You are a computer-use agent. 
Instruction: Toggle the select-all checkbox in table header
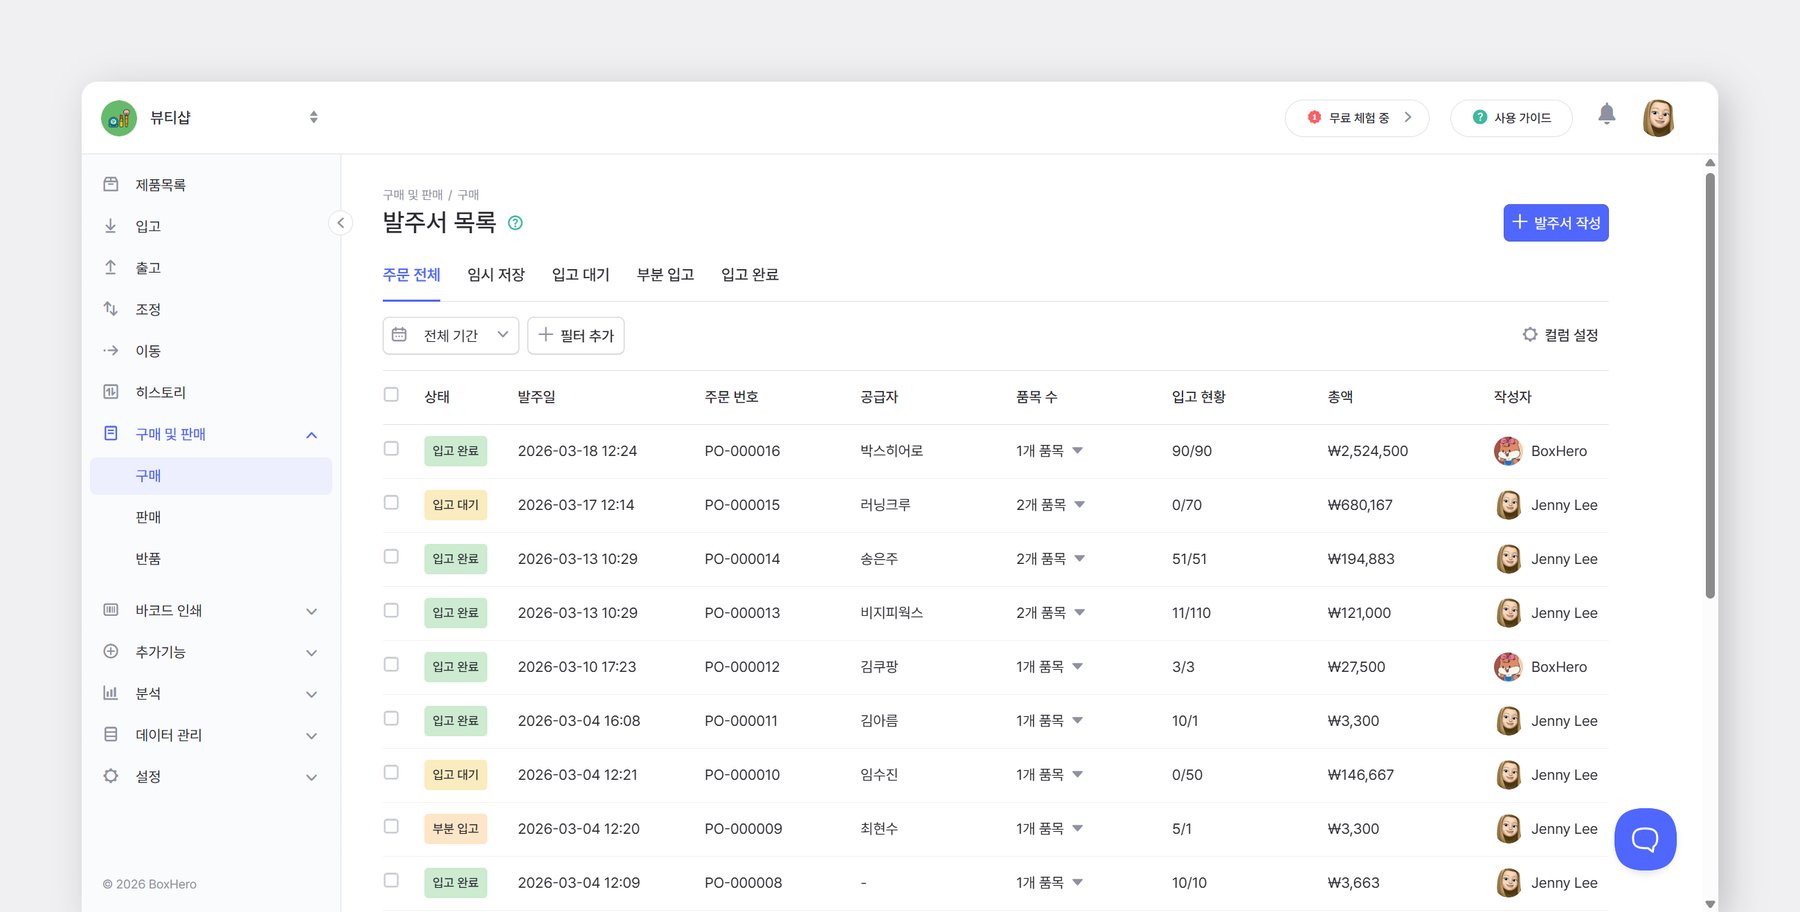[391, 395]
